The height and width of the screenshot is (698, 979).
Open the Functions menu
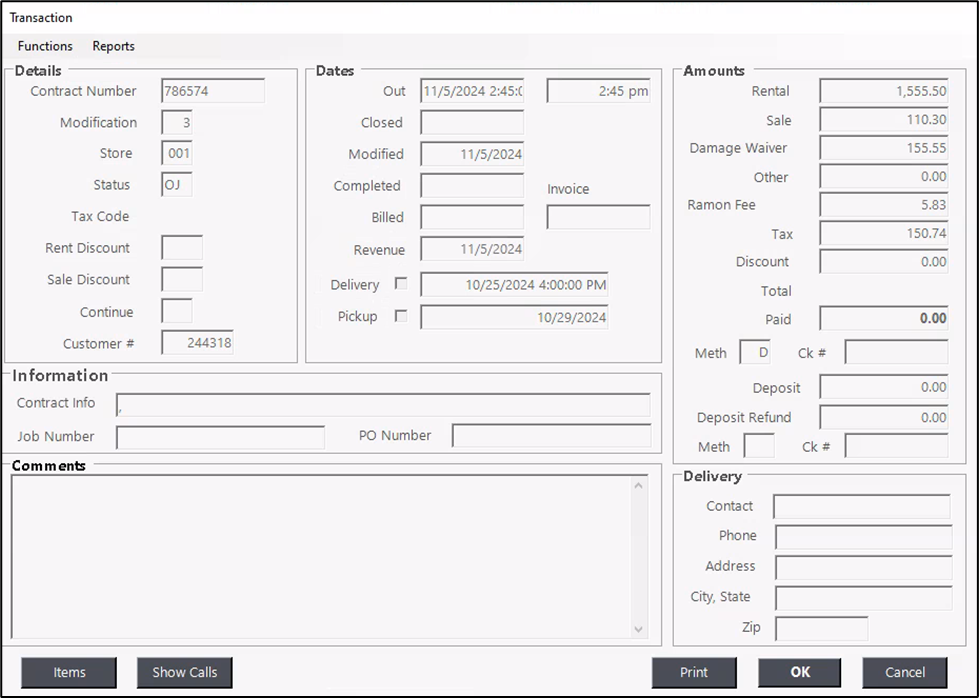(x=45, y=46)
